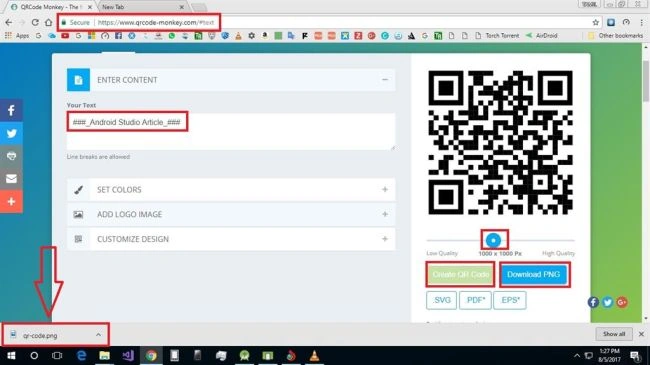Open a new browser tab
The height and width of the screenshot is (365, 650).
point(199,7)
